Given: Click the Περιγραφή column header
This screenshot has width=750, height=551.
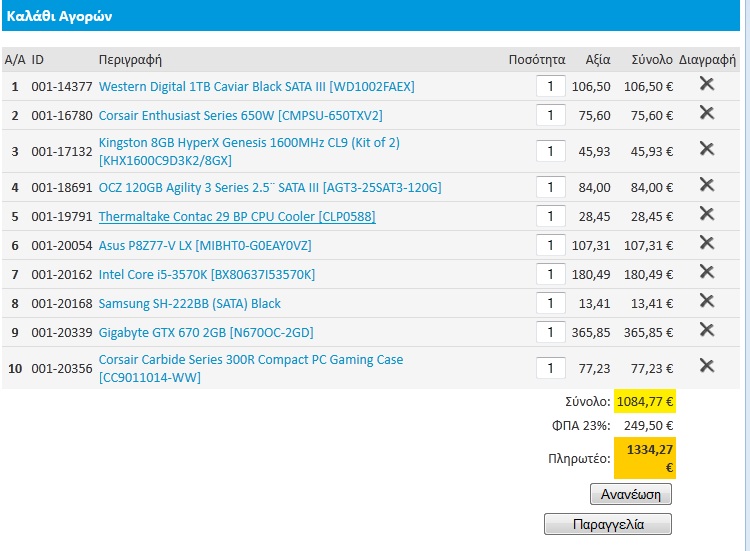Looking at the screenshot, I should (x=130, y=60).
